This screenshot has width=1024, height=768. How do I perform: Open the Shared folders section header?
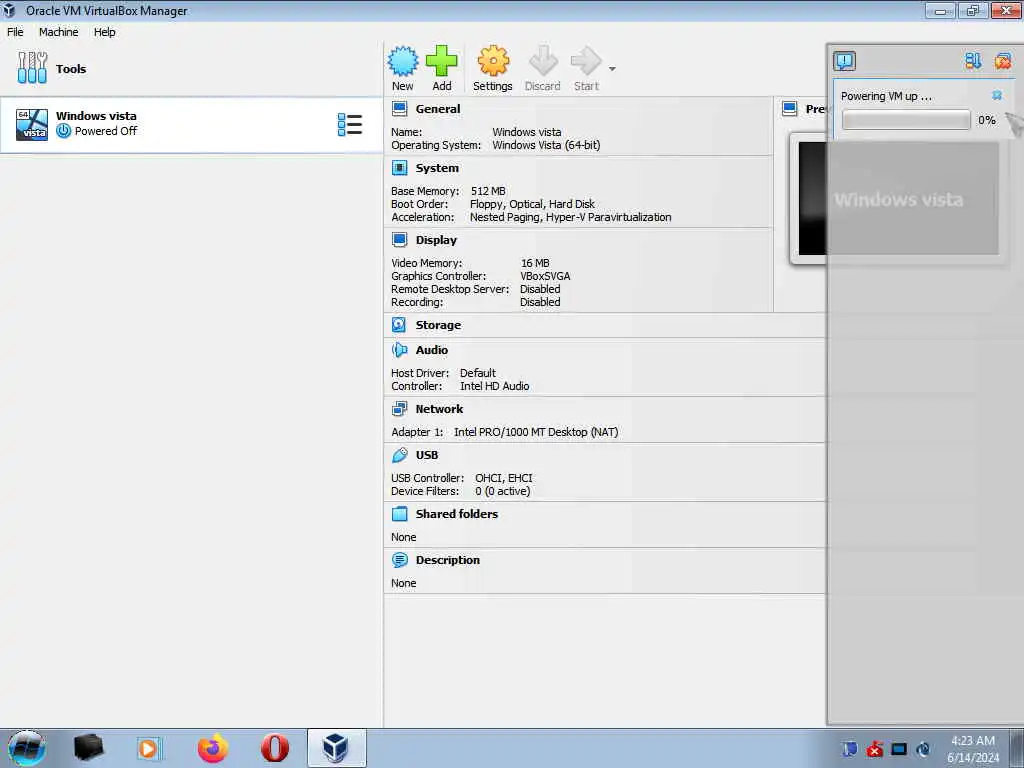pyautogui.click(x=456, y=514)
